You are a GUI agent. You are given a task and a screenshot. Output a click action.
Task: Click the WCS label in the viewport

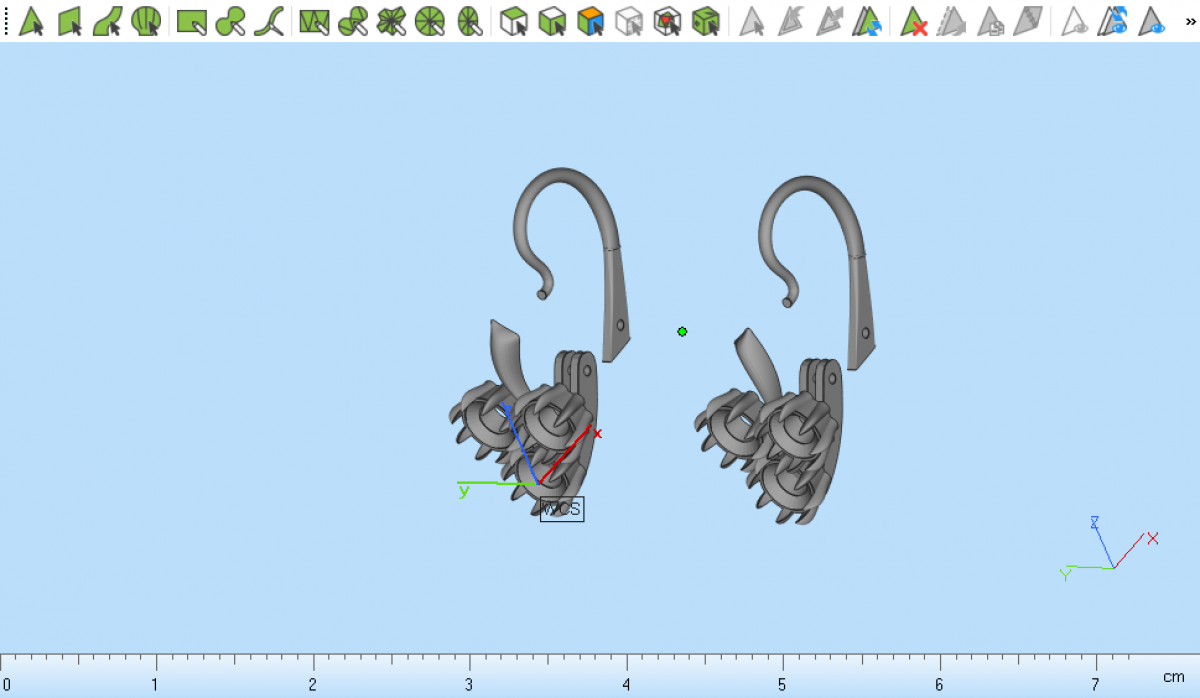click(x=561, y=509)
